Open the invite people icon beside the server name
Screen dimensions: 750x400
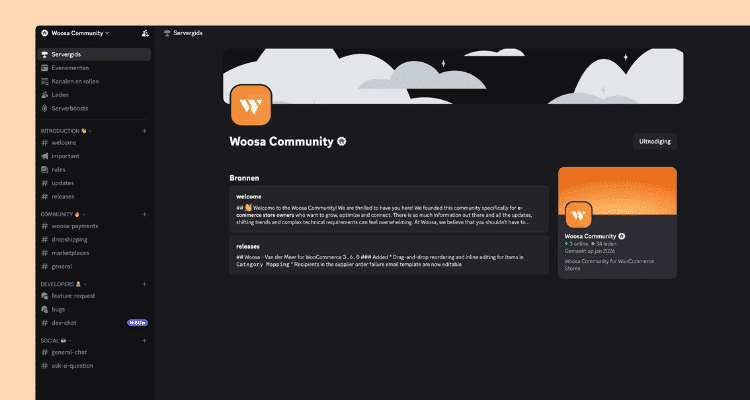[145, 33]
